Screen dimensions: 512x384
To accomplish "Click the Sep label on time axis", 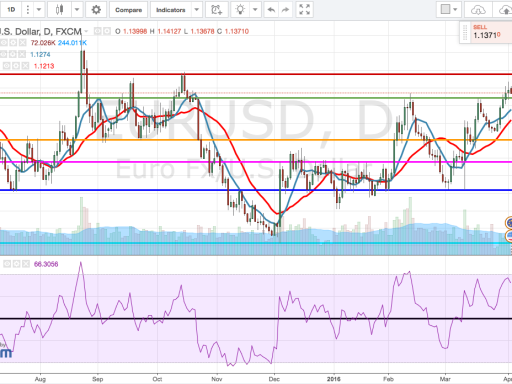I will [98, 379].
